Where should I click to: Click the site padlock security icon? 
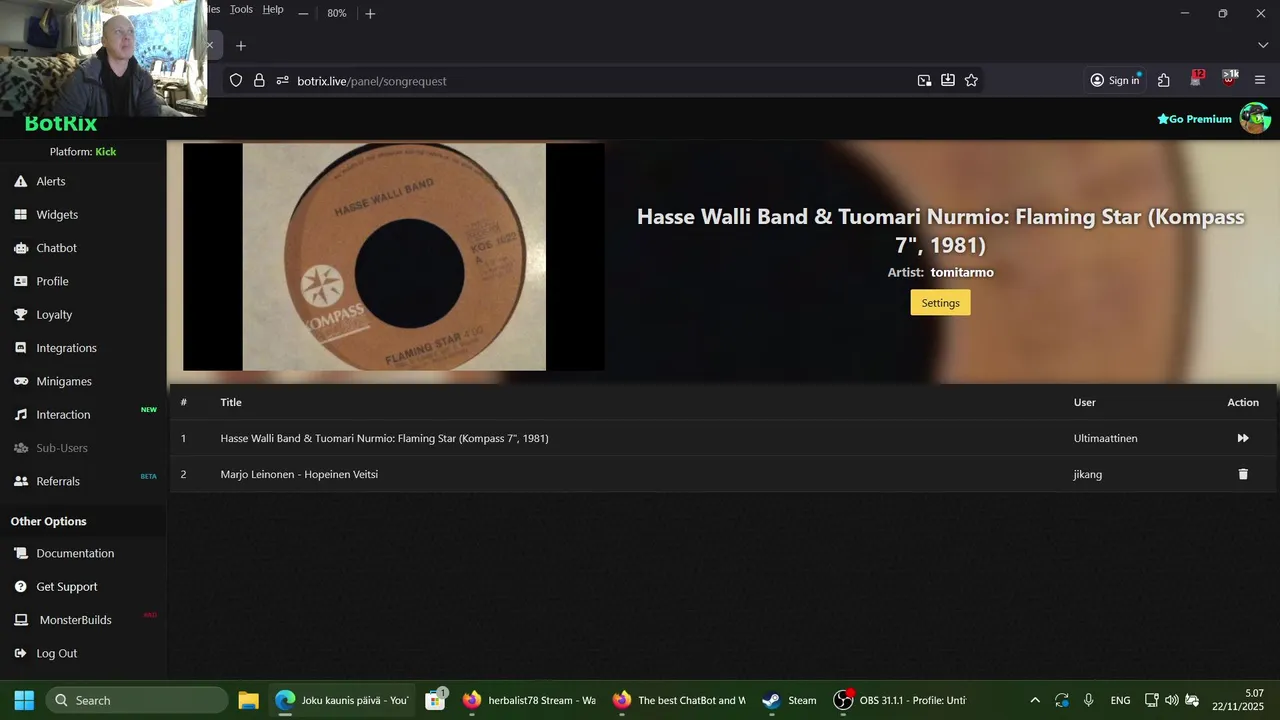(x=259, y=81)
